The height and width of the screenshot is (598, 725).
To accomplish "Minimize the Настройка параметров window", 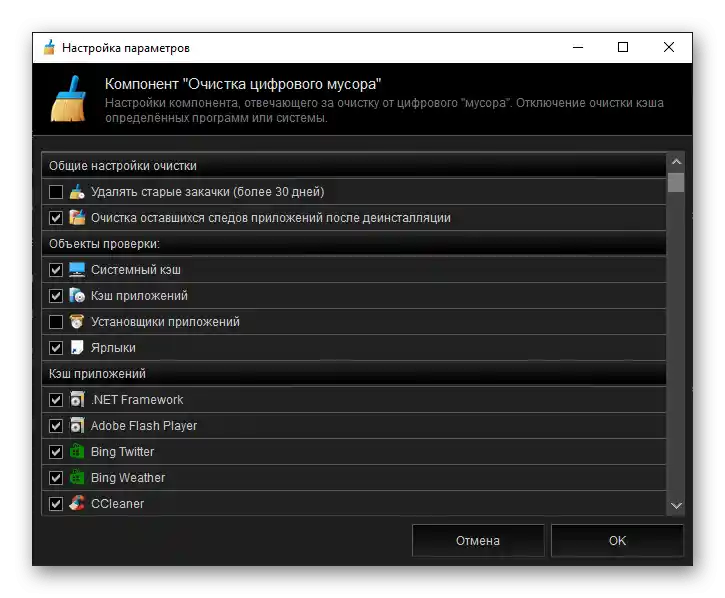I will pyautogui.click(x=578, y=47).
